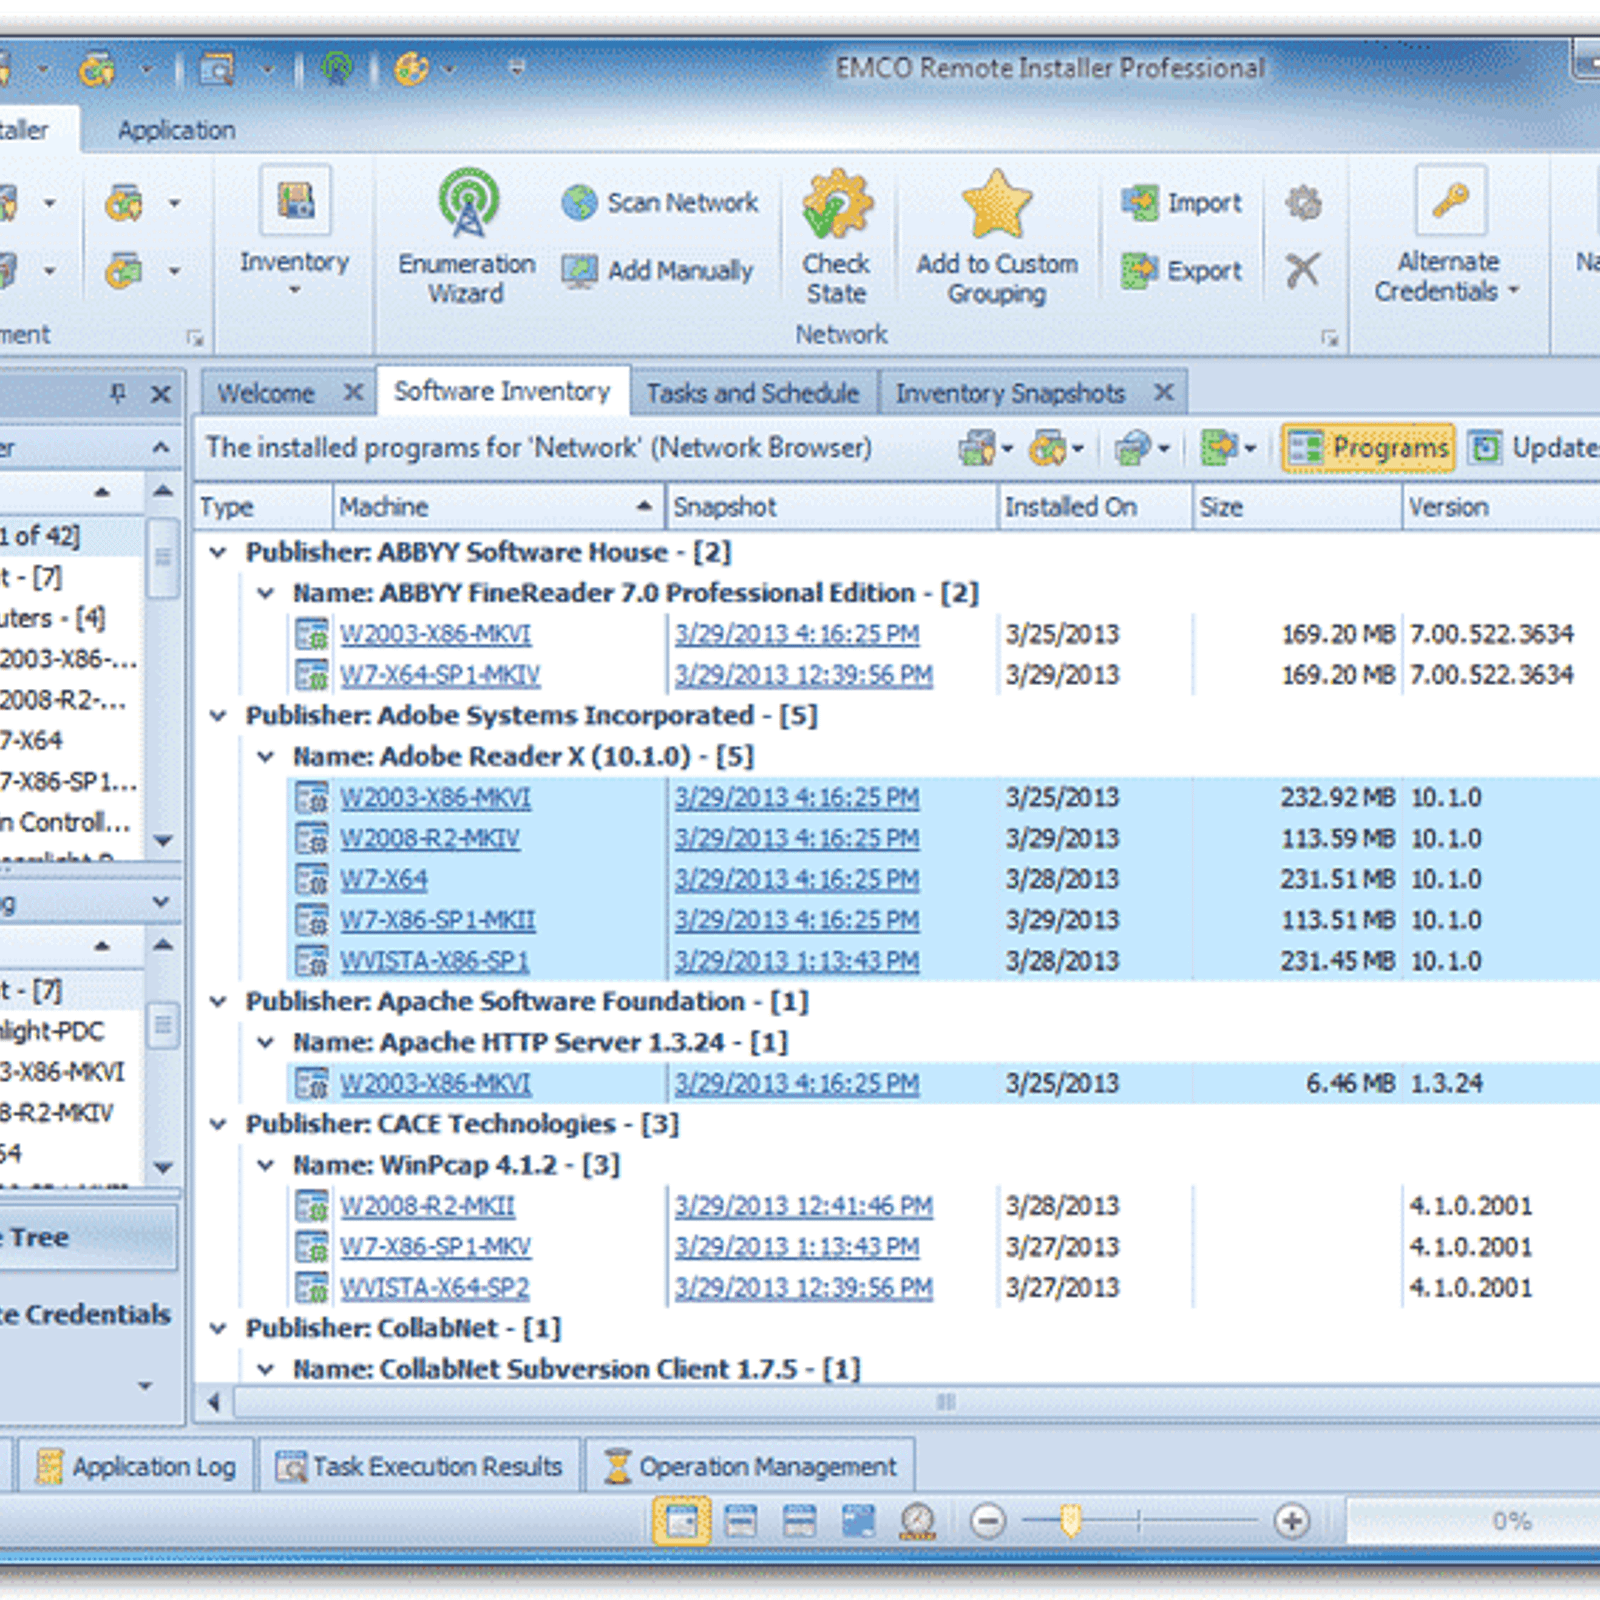Sort by the Version column header
This screenshot has width=1600, height=1600.
pyautogui.click(x=1501, y=507)
